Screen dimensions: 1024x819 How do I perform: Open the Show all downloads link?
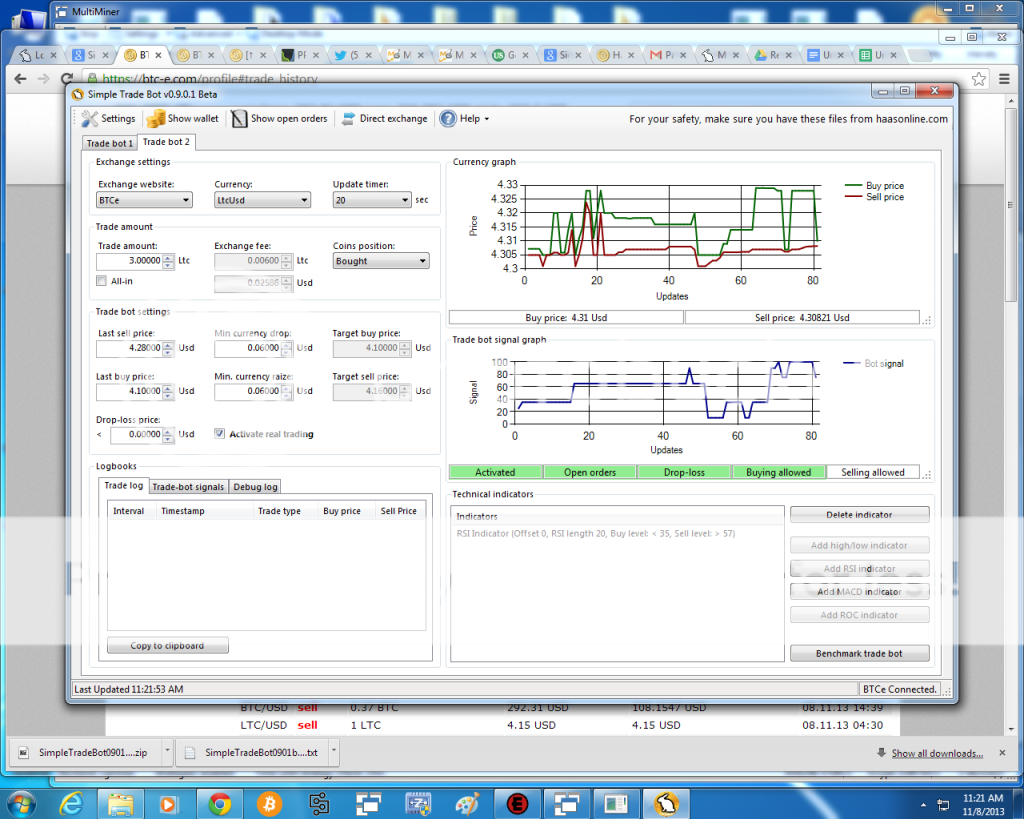tap(937, 753)
